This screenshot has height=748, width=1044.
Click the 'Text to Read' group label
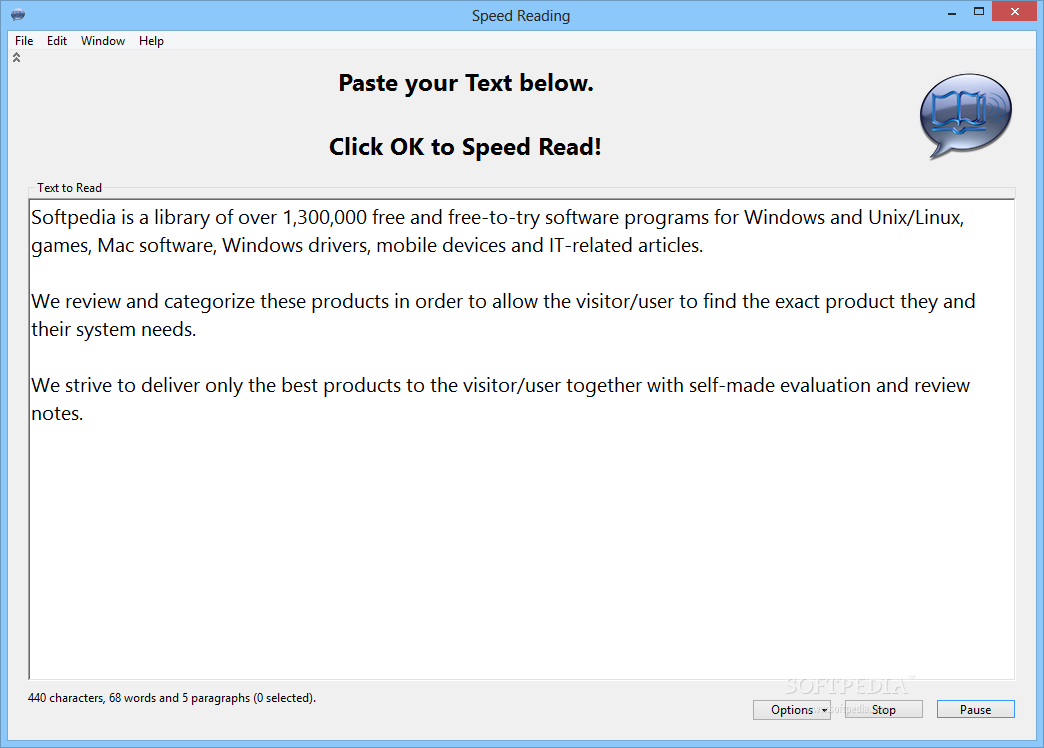pos(69,188)
